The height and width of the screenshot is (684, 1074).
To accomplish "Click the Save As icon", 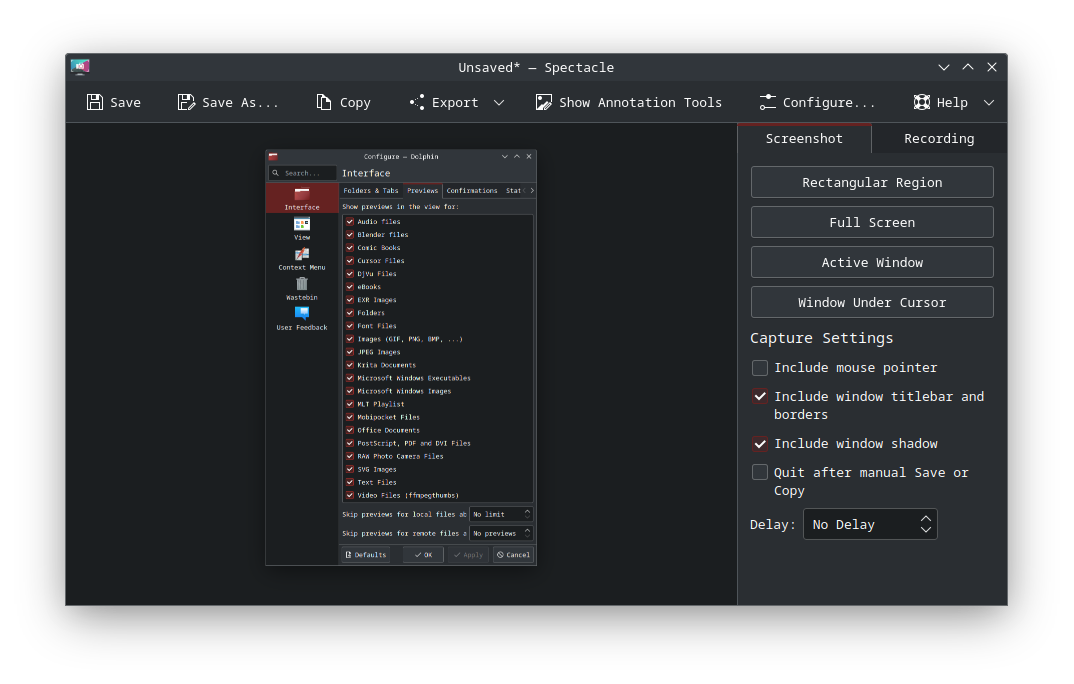I will (x=186, y=103).
